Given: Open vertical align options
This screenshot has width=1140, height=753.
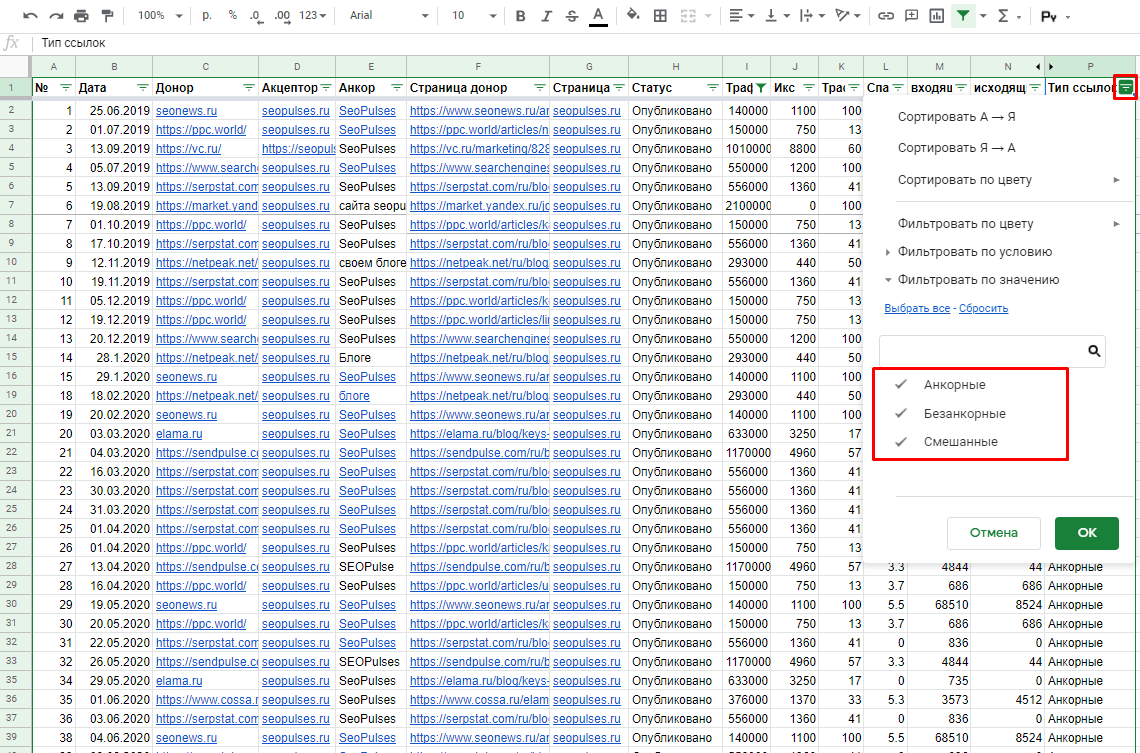Looking at the screenshot, I should coord(776,15).
